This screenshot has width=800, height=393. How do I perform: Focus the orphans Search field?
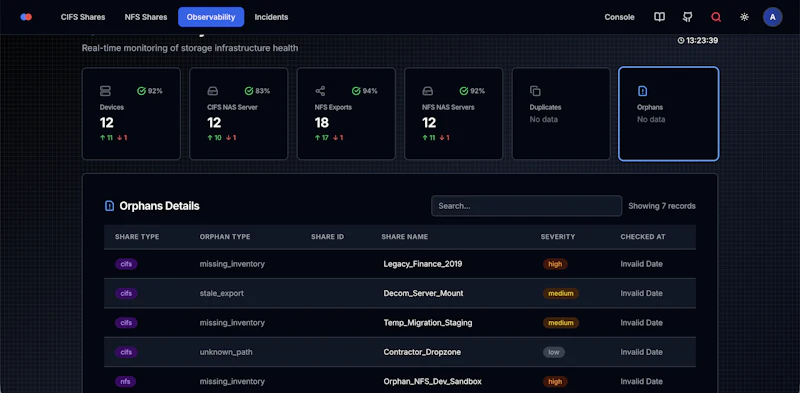tap(527, 206)
